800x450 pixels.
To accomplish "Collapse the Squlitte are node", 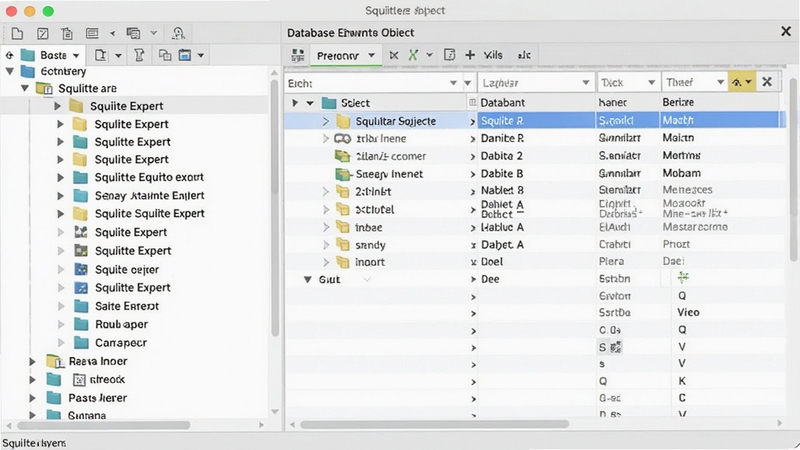I will (24, 88).
